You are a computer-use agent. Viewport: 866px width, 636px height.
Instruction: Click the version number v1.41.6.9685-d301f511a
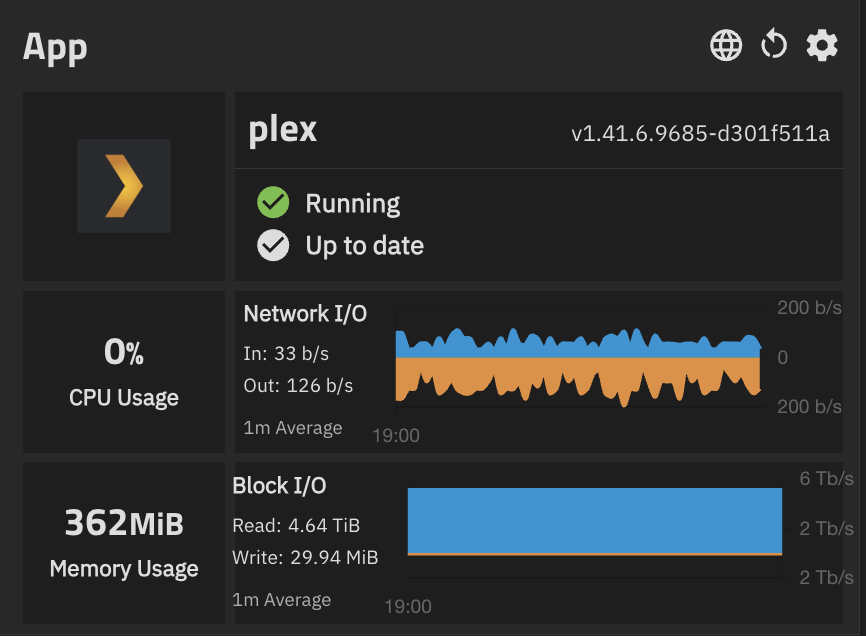click(x=700, y=134)
